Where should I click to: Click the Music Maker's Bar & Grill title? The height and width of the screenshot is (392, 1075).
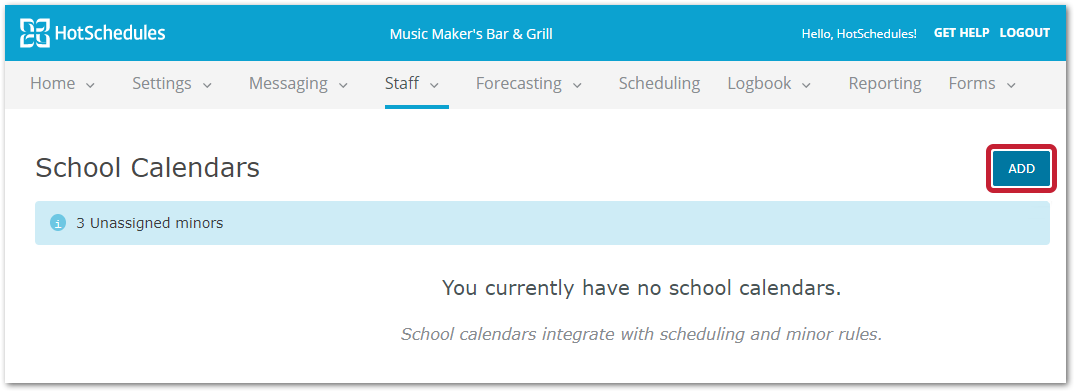(471, 34)
